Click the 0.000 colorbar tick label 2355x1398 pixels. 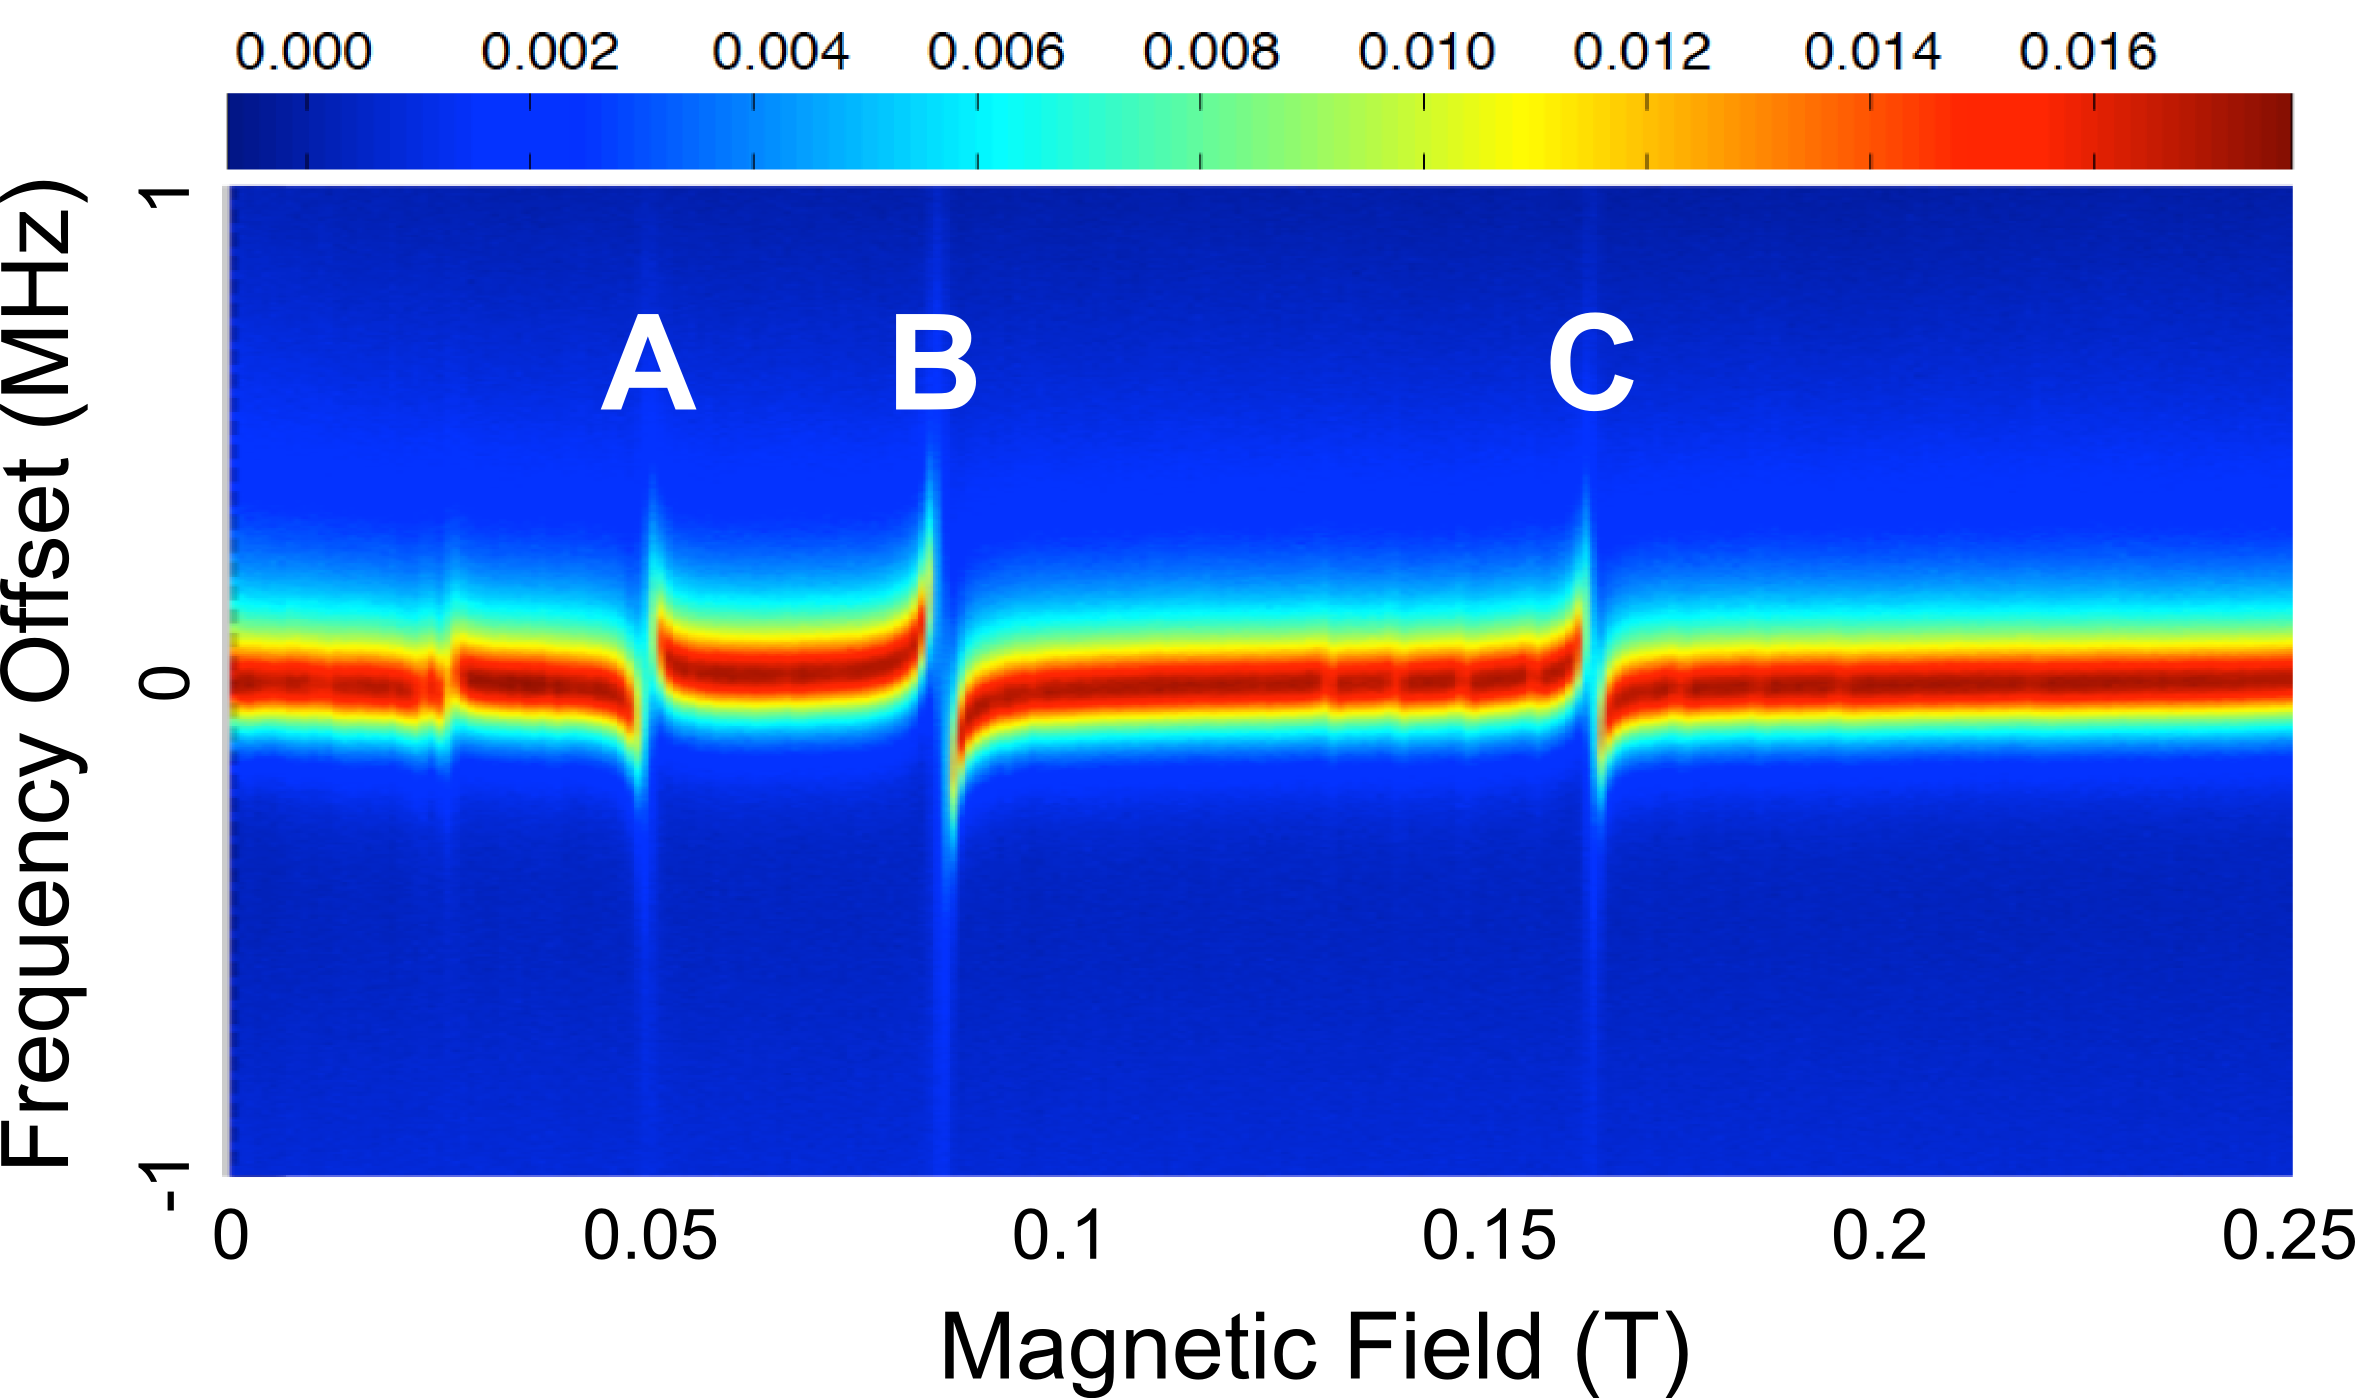click(304, 52)
